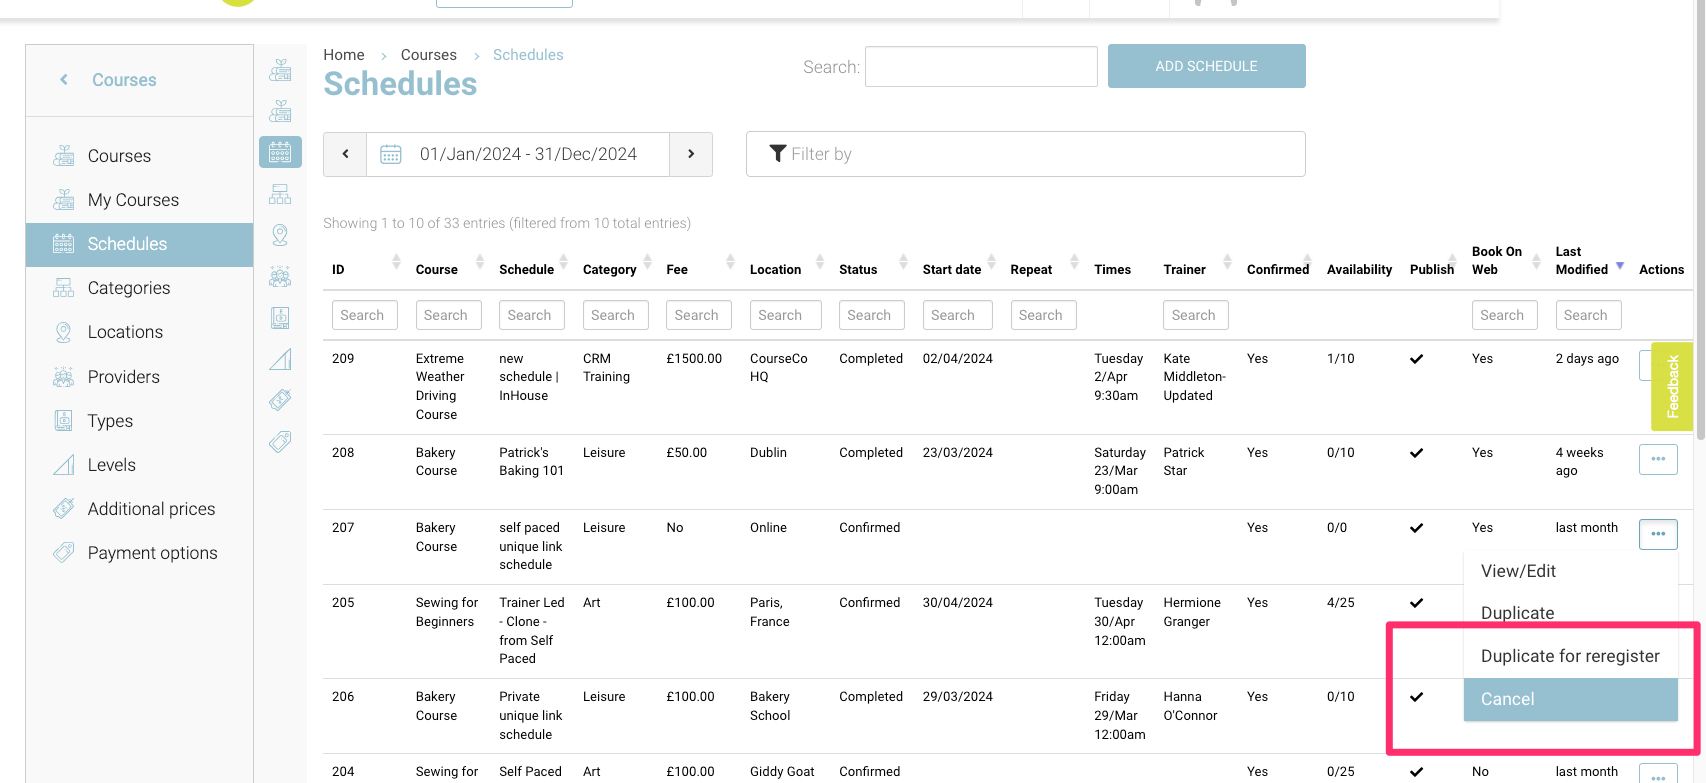Toggle the Publish checkmark for schedule 205
The height and width of the screenshot is (783, 1706).
1416,603
